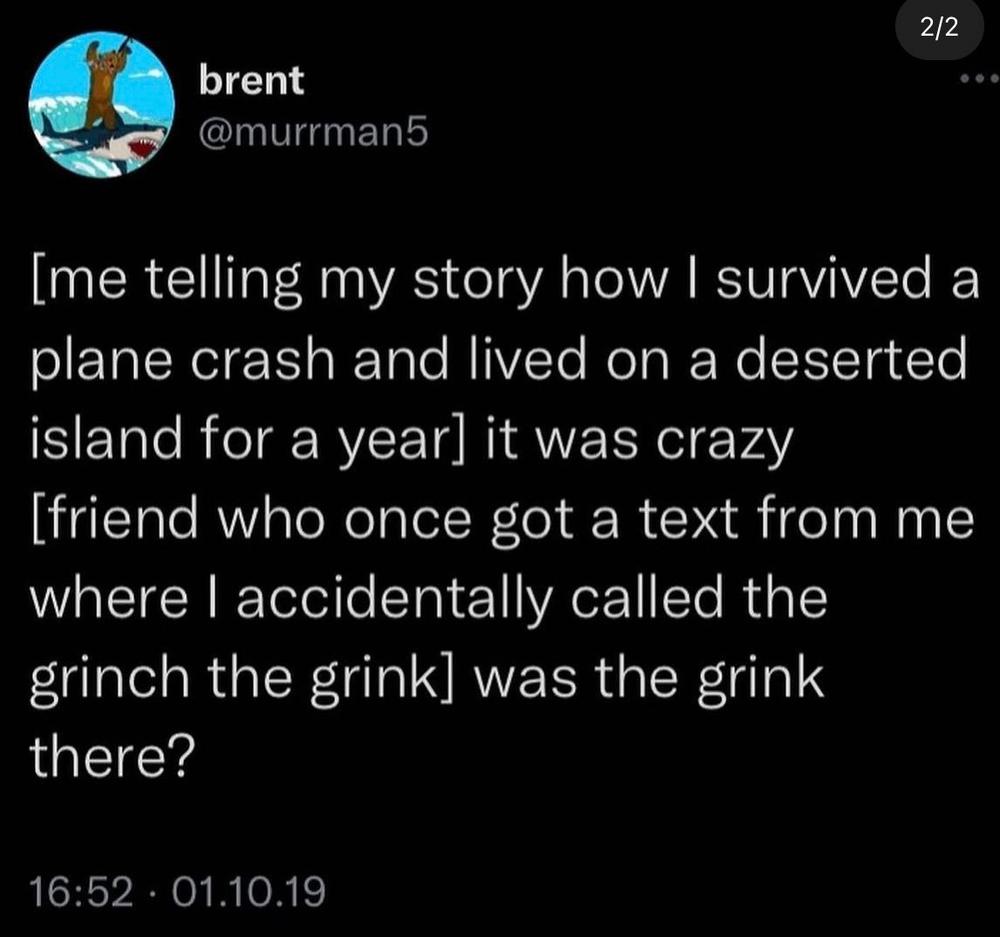
Task: Click the 16:52 tweet timestamp
Action: pos(82,891)
